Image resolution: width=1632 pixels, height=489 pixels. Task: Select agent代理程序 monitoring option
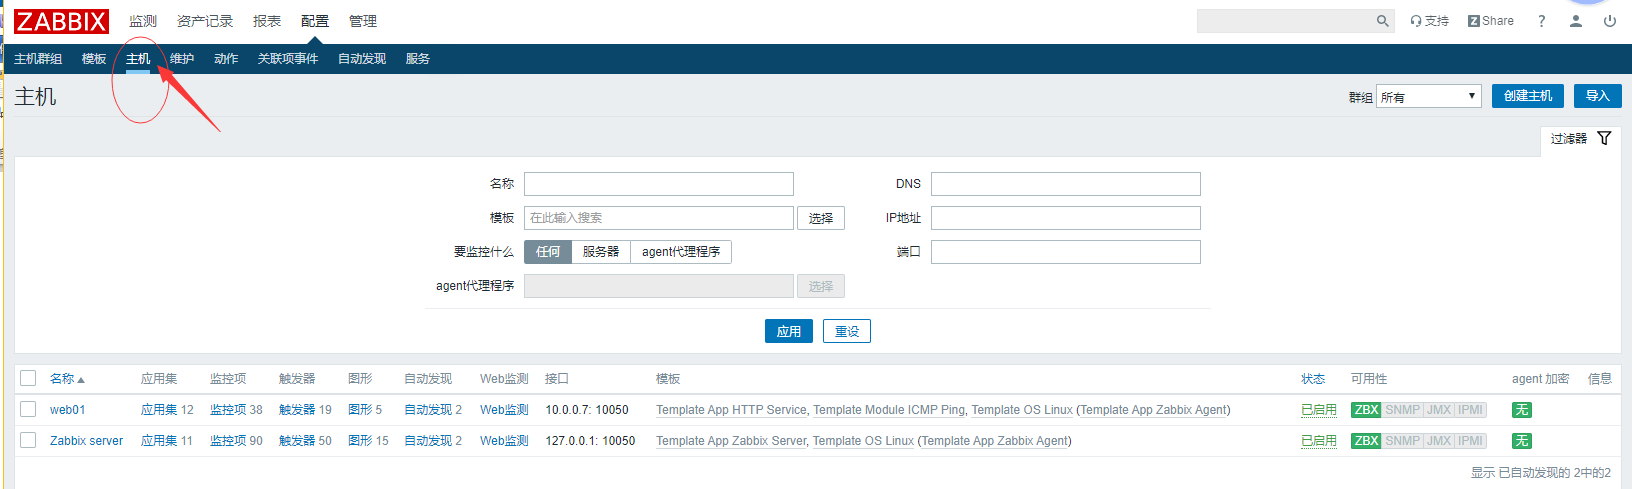point(681,252)
